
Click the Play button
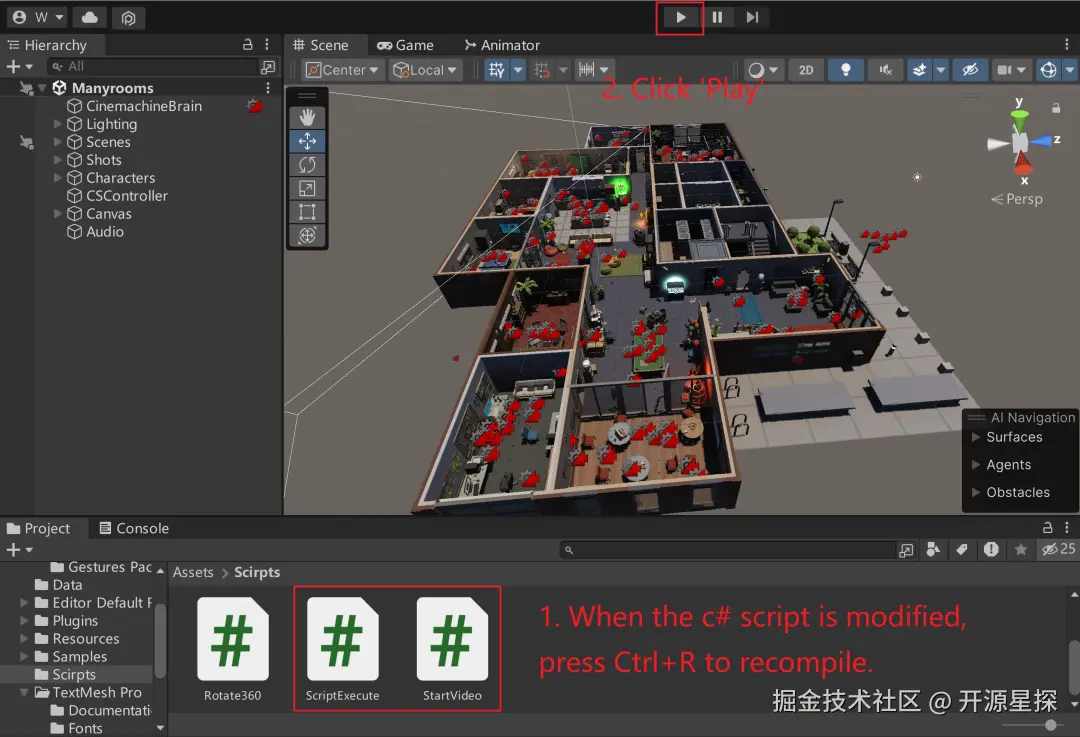pos(681,17)
